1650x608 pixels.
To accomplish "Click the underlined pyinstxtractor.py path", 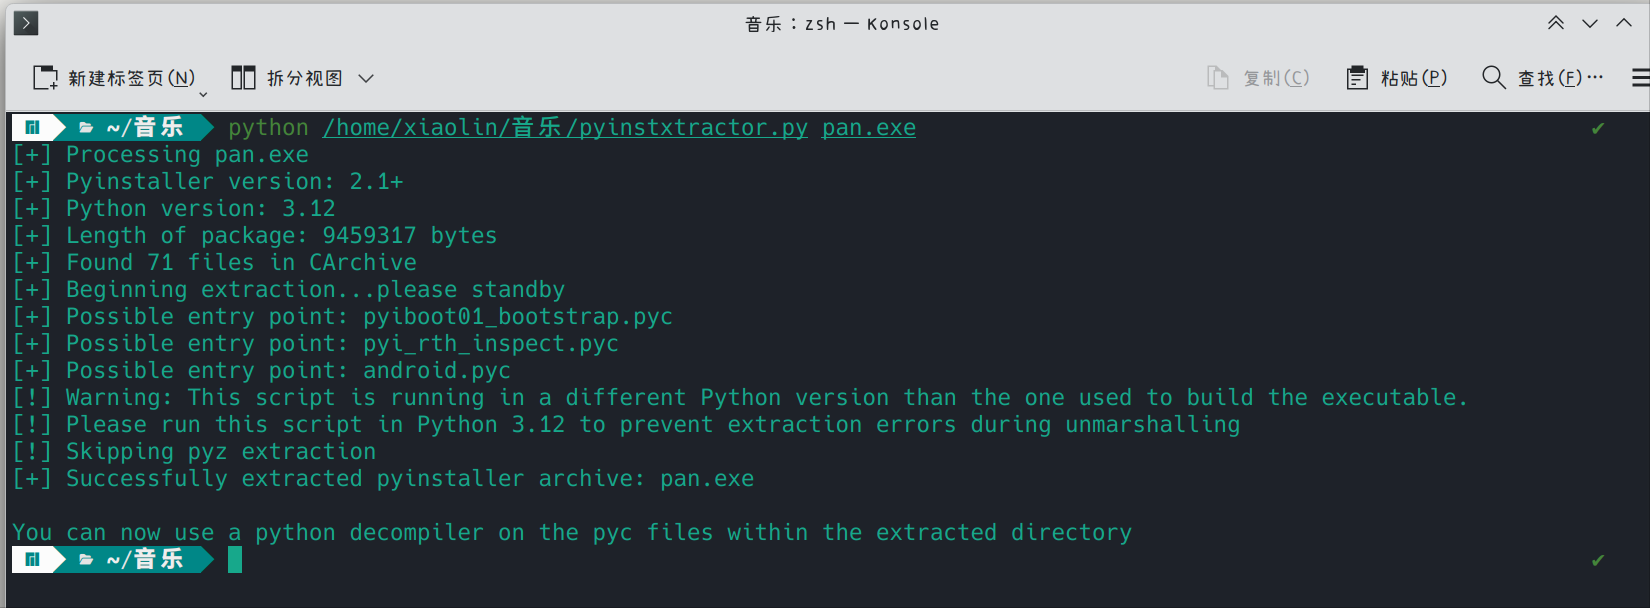I will 565,128.
